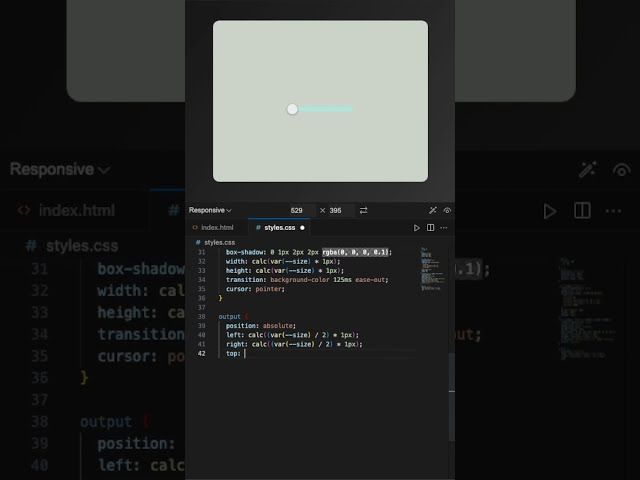
Task: Select the large index.html tab in background
Action: [67, 211]
